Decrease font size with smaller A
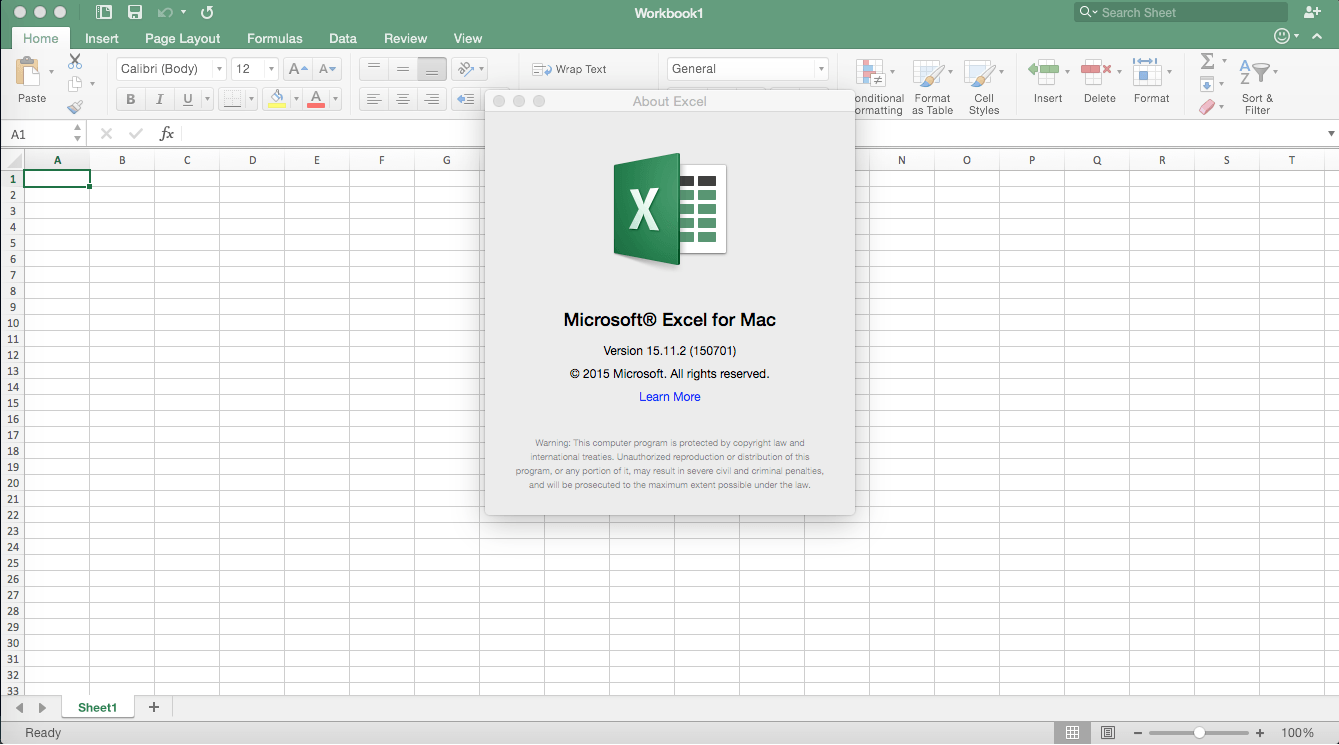1339x745 pixels. [327, 69]
